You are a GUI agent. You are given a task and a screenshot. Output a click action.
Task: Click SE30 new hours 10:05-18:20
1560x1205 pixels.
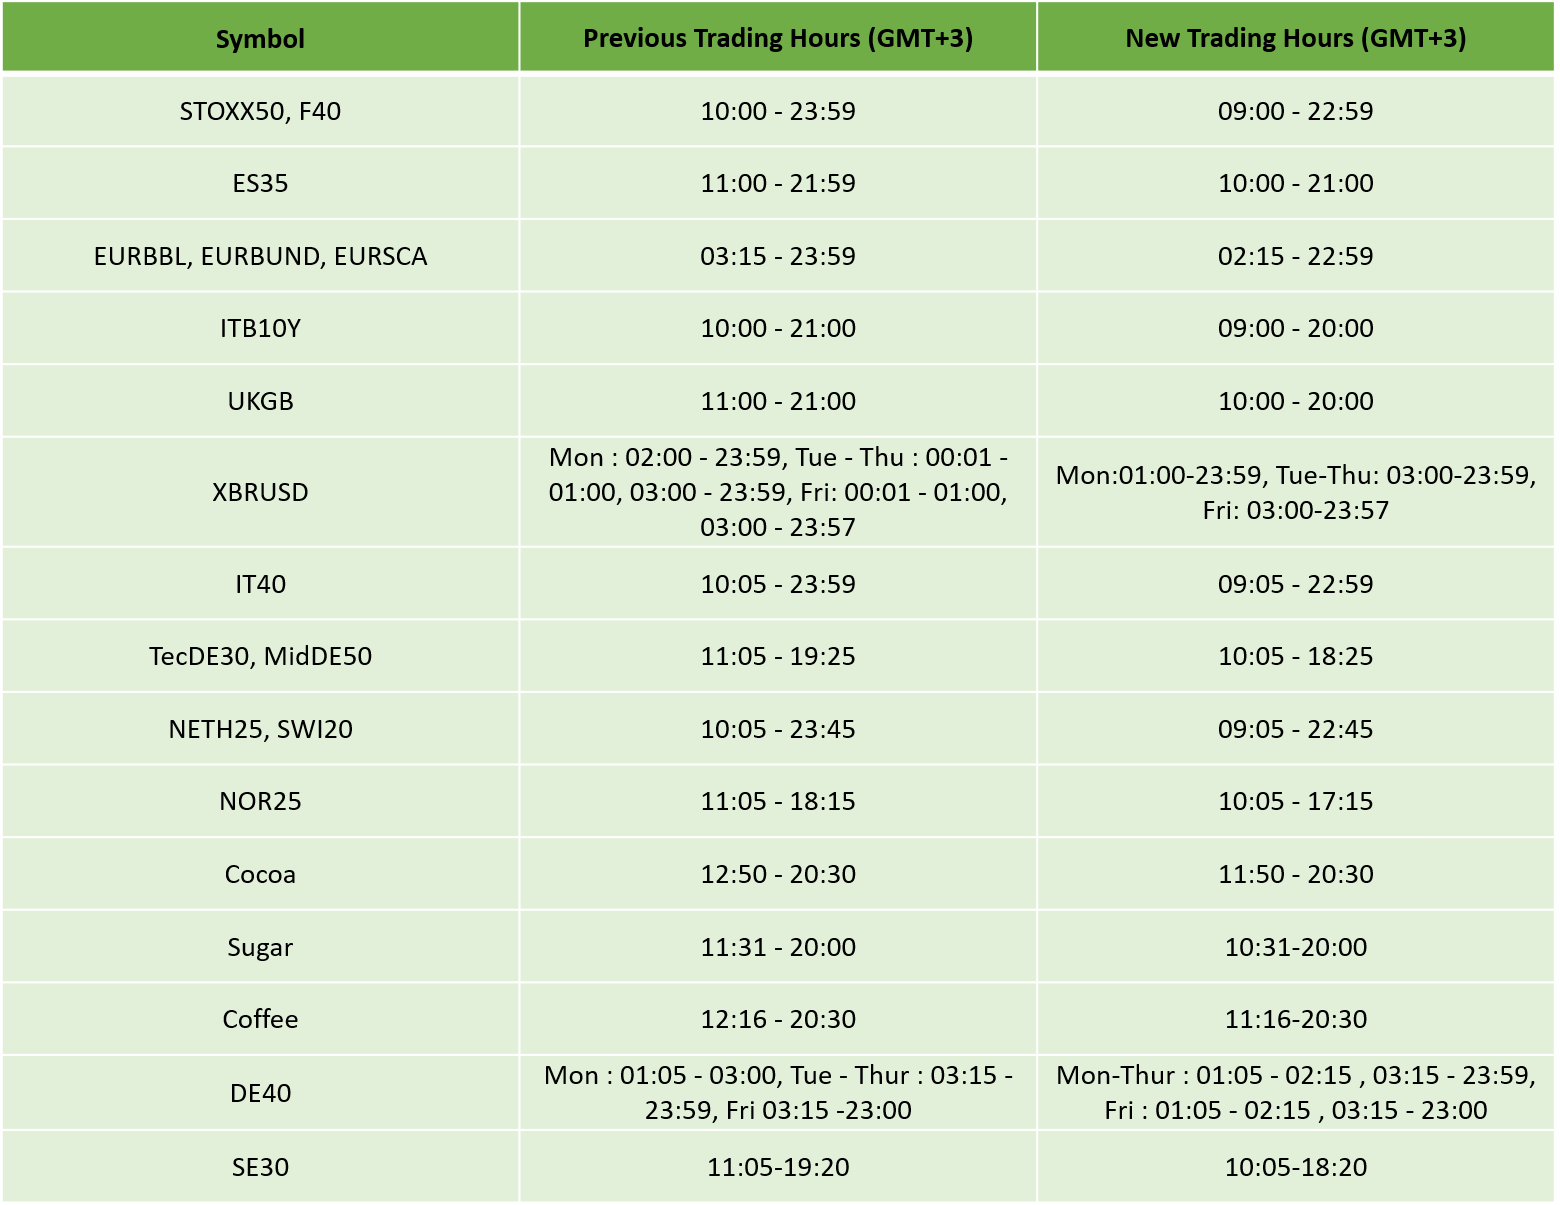pyautogui.click(x=1296, y=1167)
